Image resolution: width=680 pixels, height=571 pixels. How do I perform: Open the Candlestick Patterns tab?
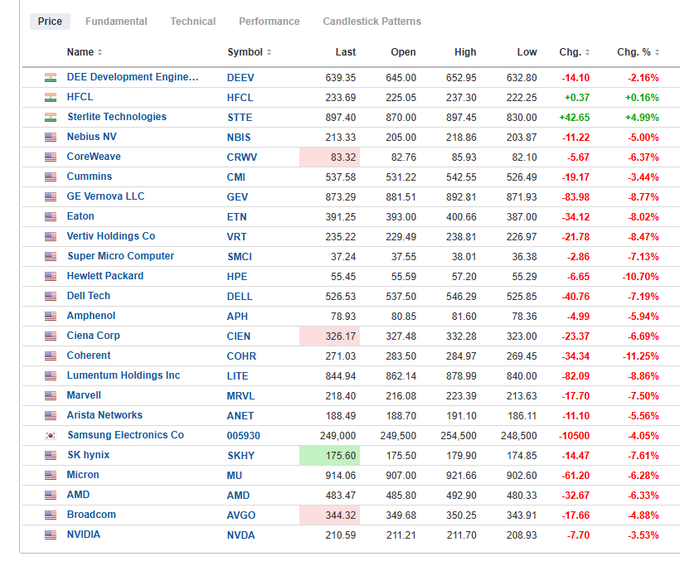(372, 21)
